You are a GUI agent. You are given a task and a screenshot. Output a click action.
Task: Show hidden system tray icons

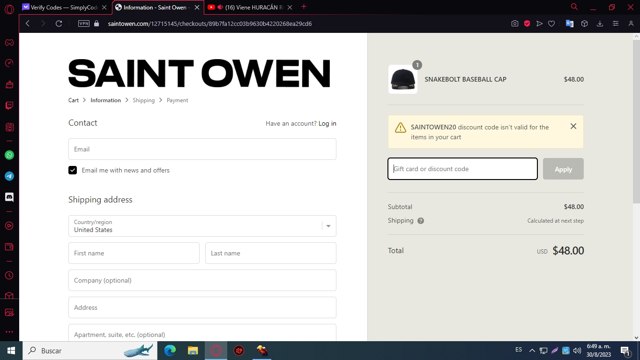pyautogui.click(x=532, y=351)
